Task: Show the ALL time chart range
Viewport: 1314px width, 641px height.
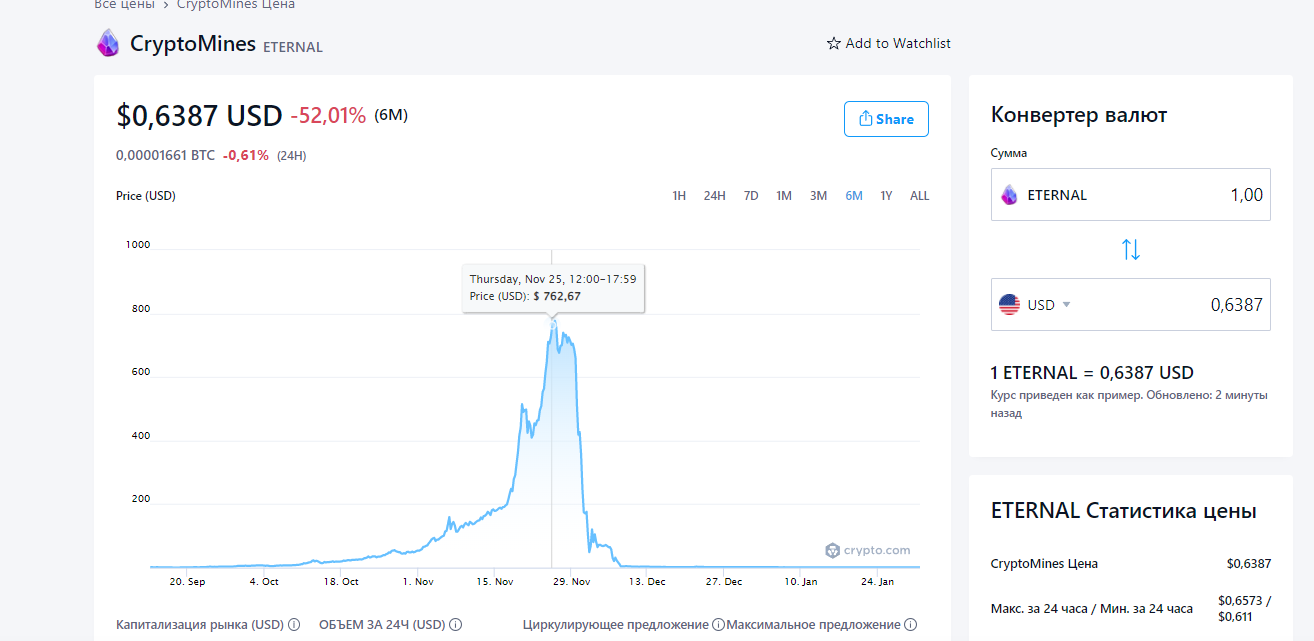Action: tap(919, 196)
